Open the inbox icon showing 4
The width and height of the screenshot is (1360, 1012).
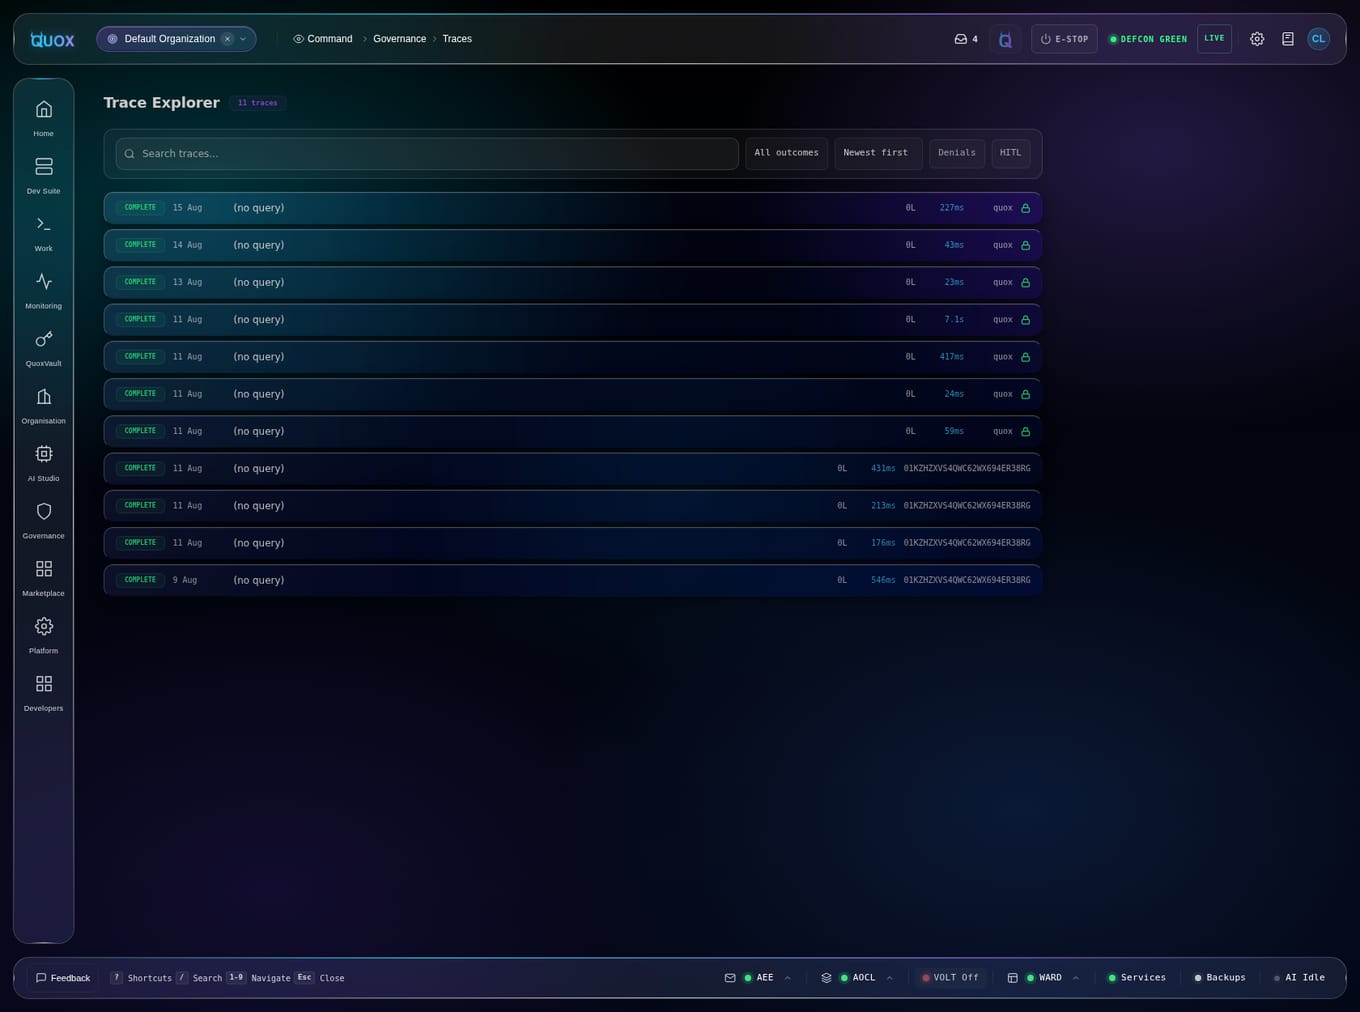click(966, 39)
